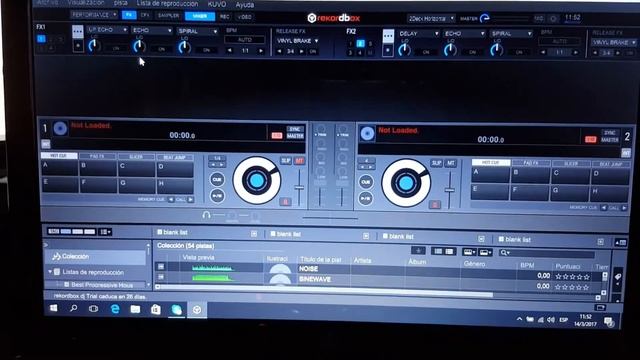The width and height of the screenshot is (640, 360).
Task: Open Microsoft Edge from taskbar
Action: [115, 309]
